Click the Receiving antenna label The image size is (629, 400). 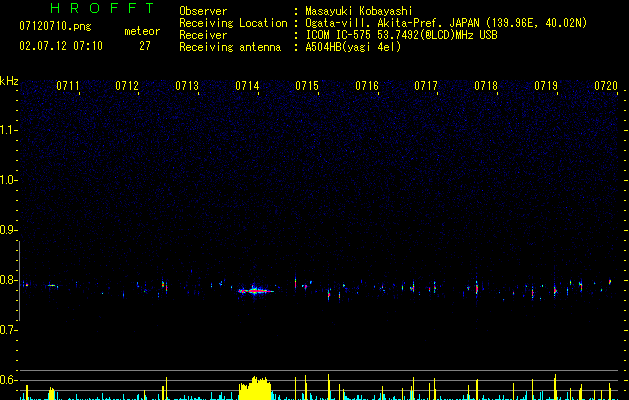click(x=230, y=47)
